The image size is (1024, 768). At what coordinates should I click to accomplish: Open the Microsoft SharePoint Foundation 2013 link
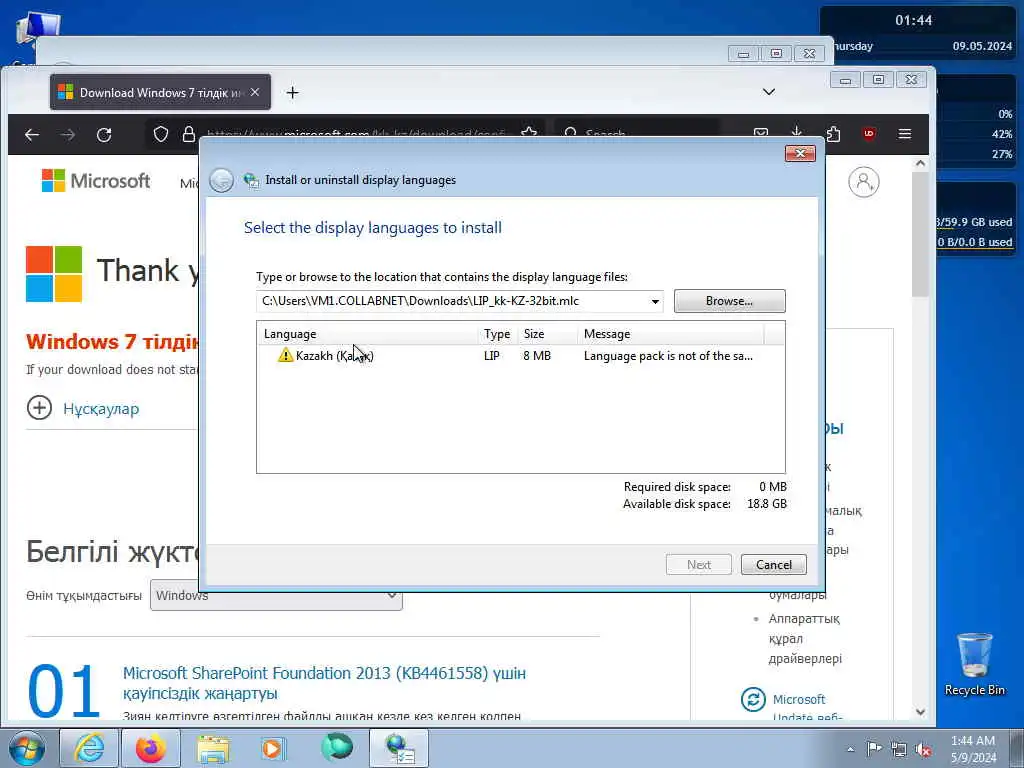click(324, 682)
